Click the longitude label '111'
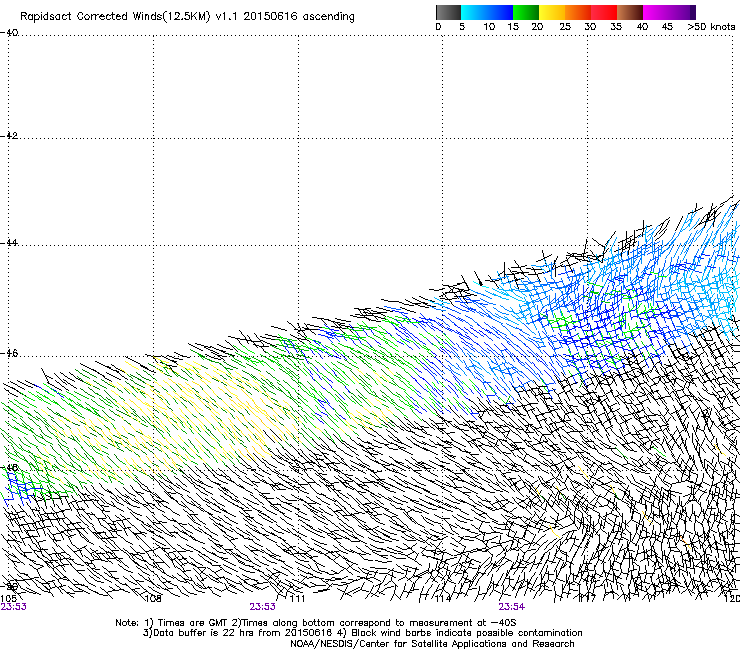This screenshot has height=650, width=740. pyautogui.click(x=297, y=599)
